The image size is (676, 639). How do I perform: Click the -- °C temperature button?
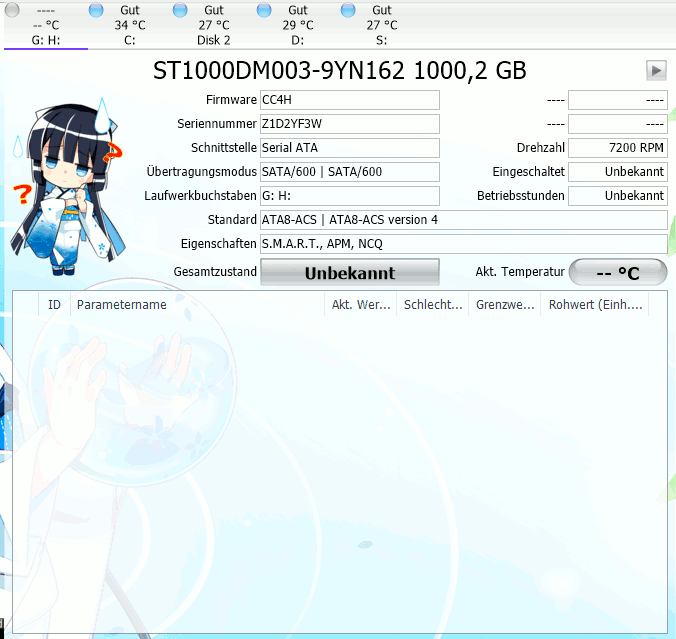click(x=618, y=272)
